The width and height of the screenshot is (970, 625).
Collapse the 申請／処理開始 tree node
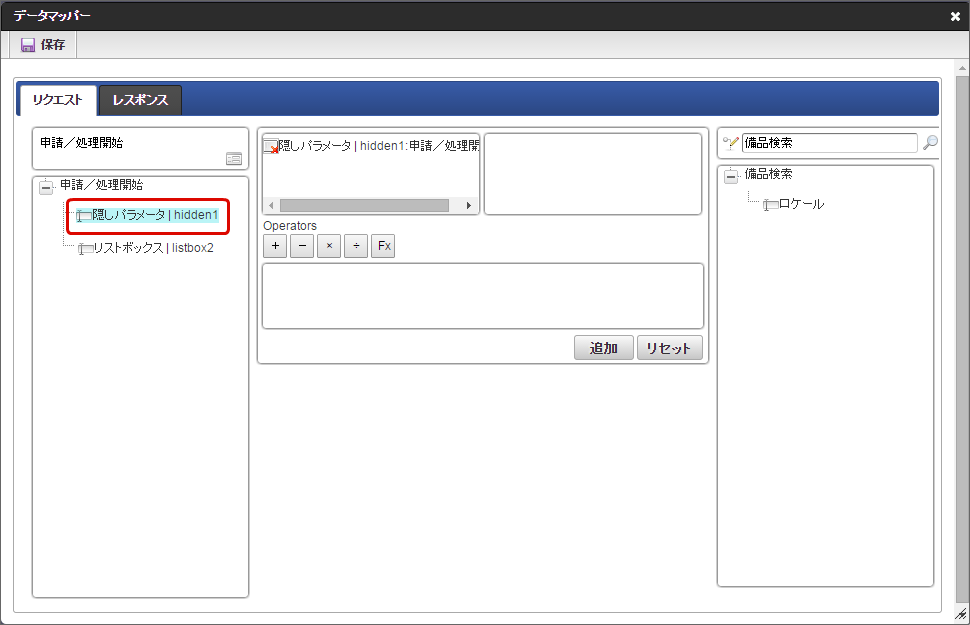pos(46,187)
